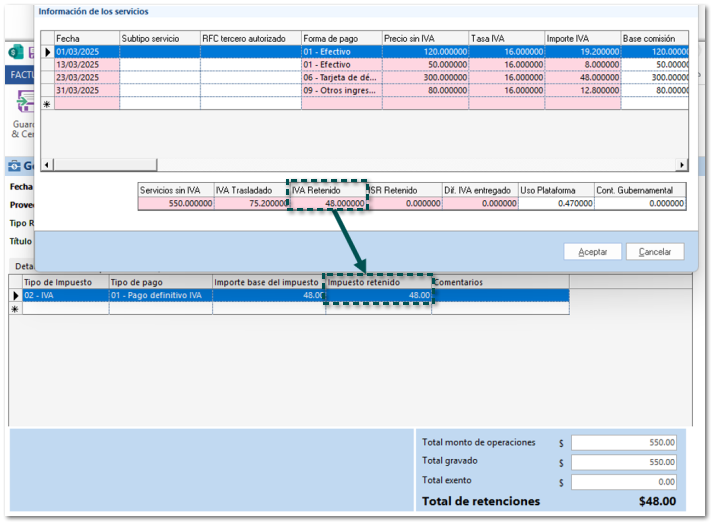Click the Excel-style app icon at top left
The image size is (714, 525).
coord(16,52)
